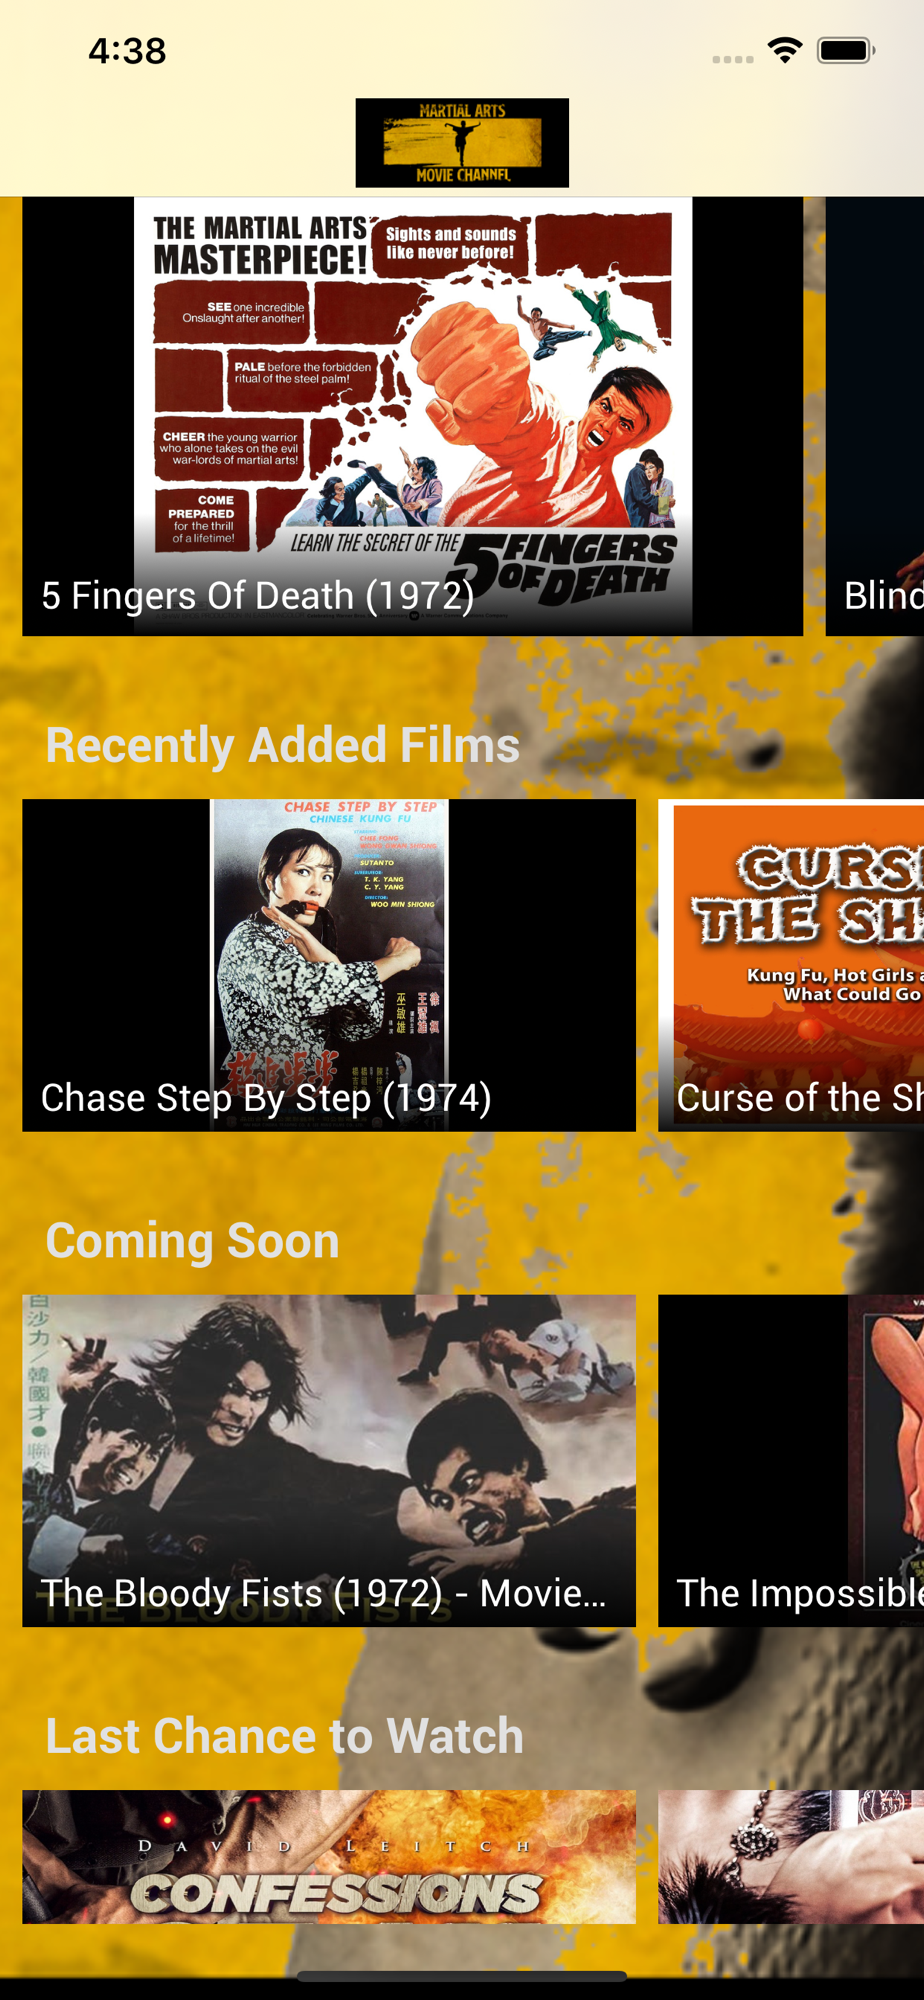This screenshot has width=924, height=2000.
Task: Tap the 4:38 clock in status bar
Action: (x=127, y=51)
